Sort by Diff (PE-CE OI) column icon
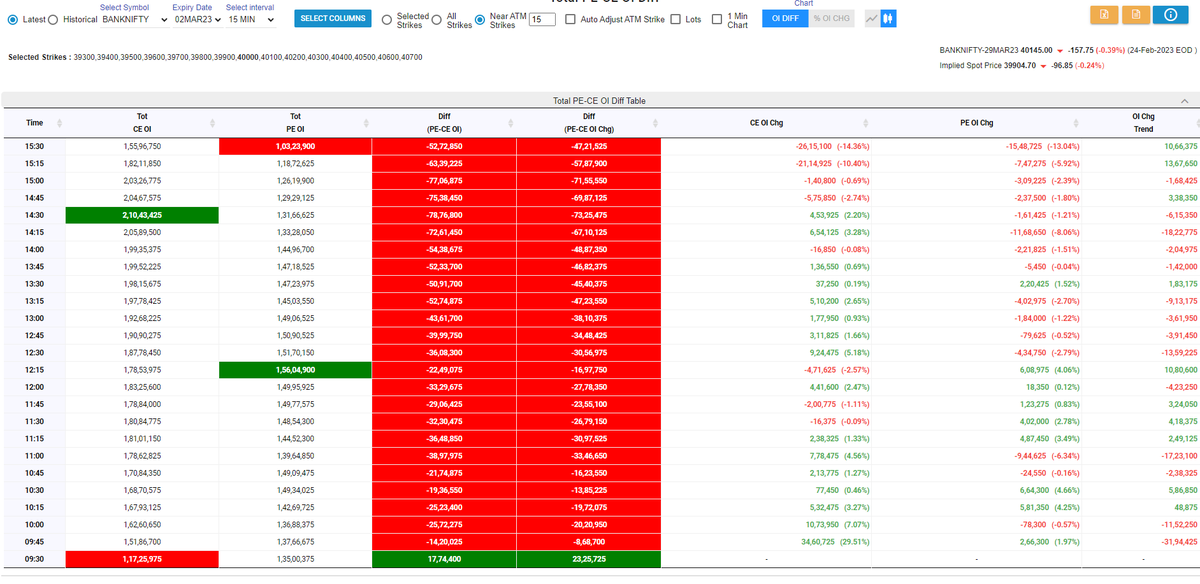This screenshot has width=1200, height=584. click(509, 123)
